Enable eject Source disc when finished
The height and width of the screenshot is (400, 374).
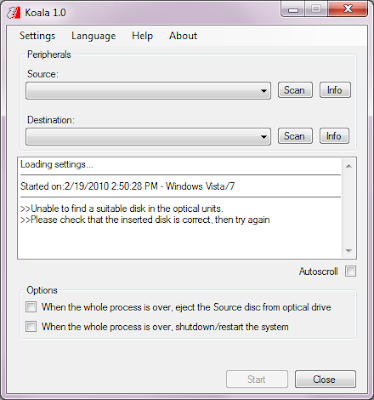[x=31, y=307]
